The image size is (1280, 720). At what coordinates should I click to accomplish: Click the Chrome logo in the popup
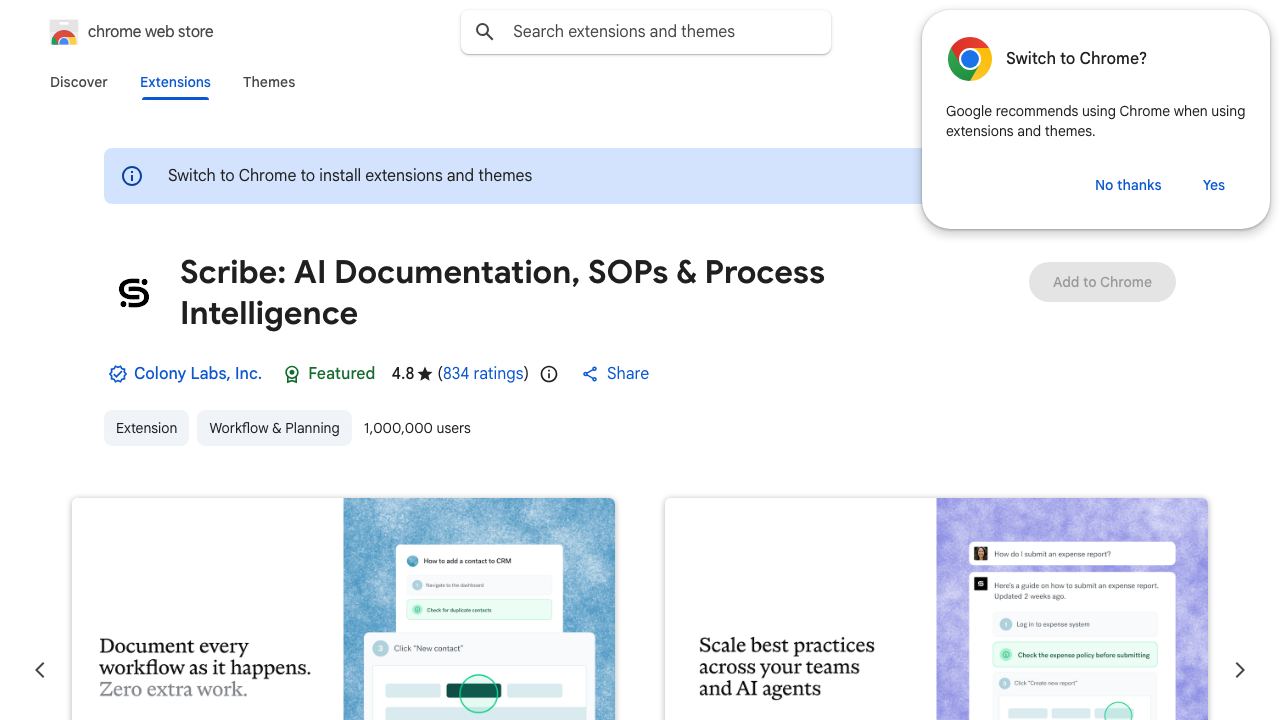[970, 59]
